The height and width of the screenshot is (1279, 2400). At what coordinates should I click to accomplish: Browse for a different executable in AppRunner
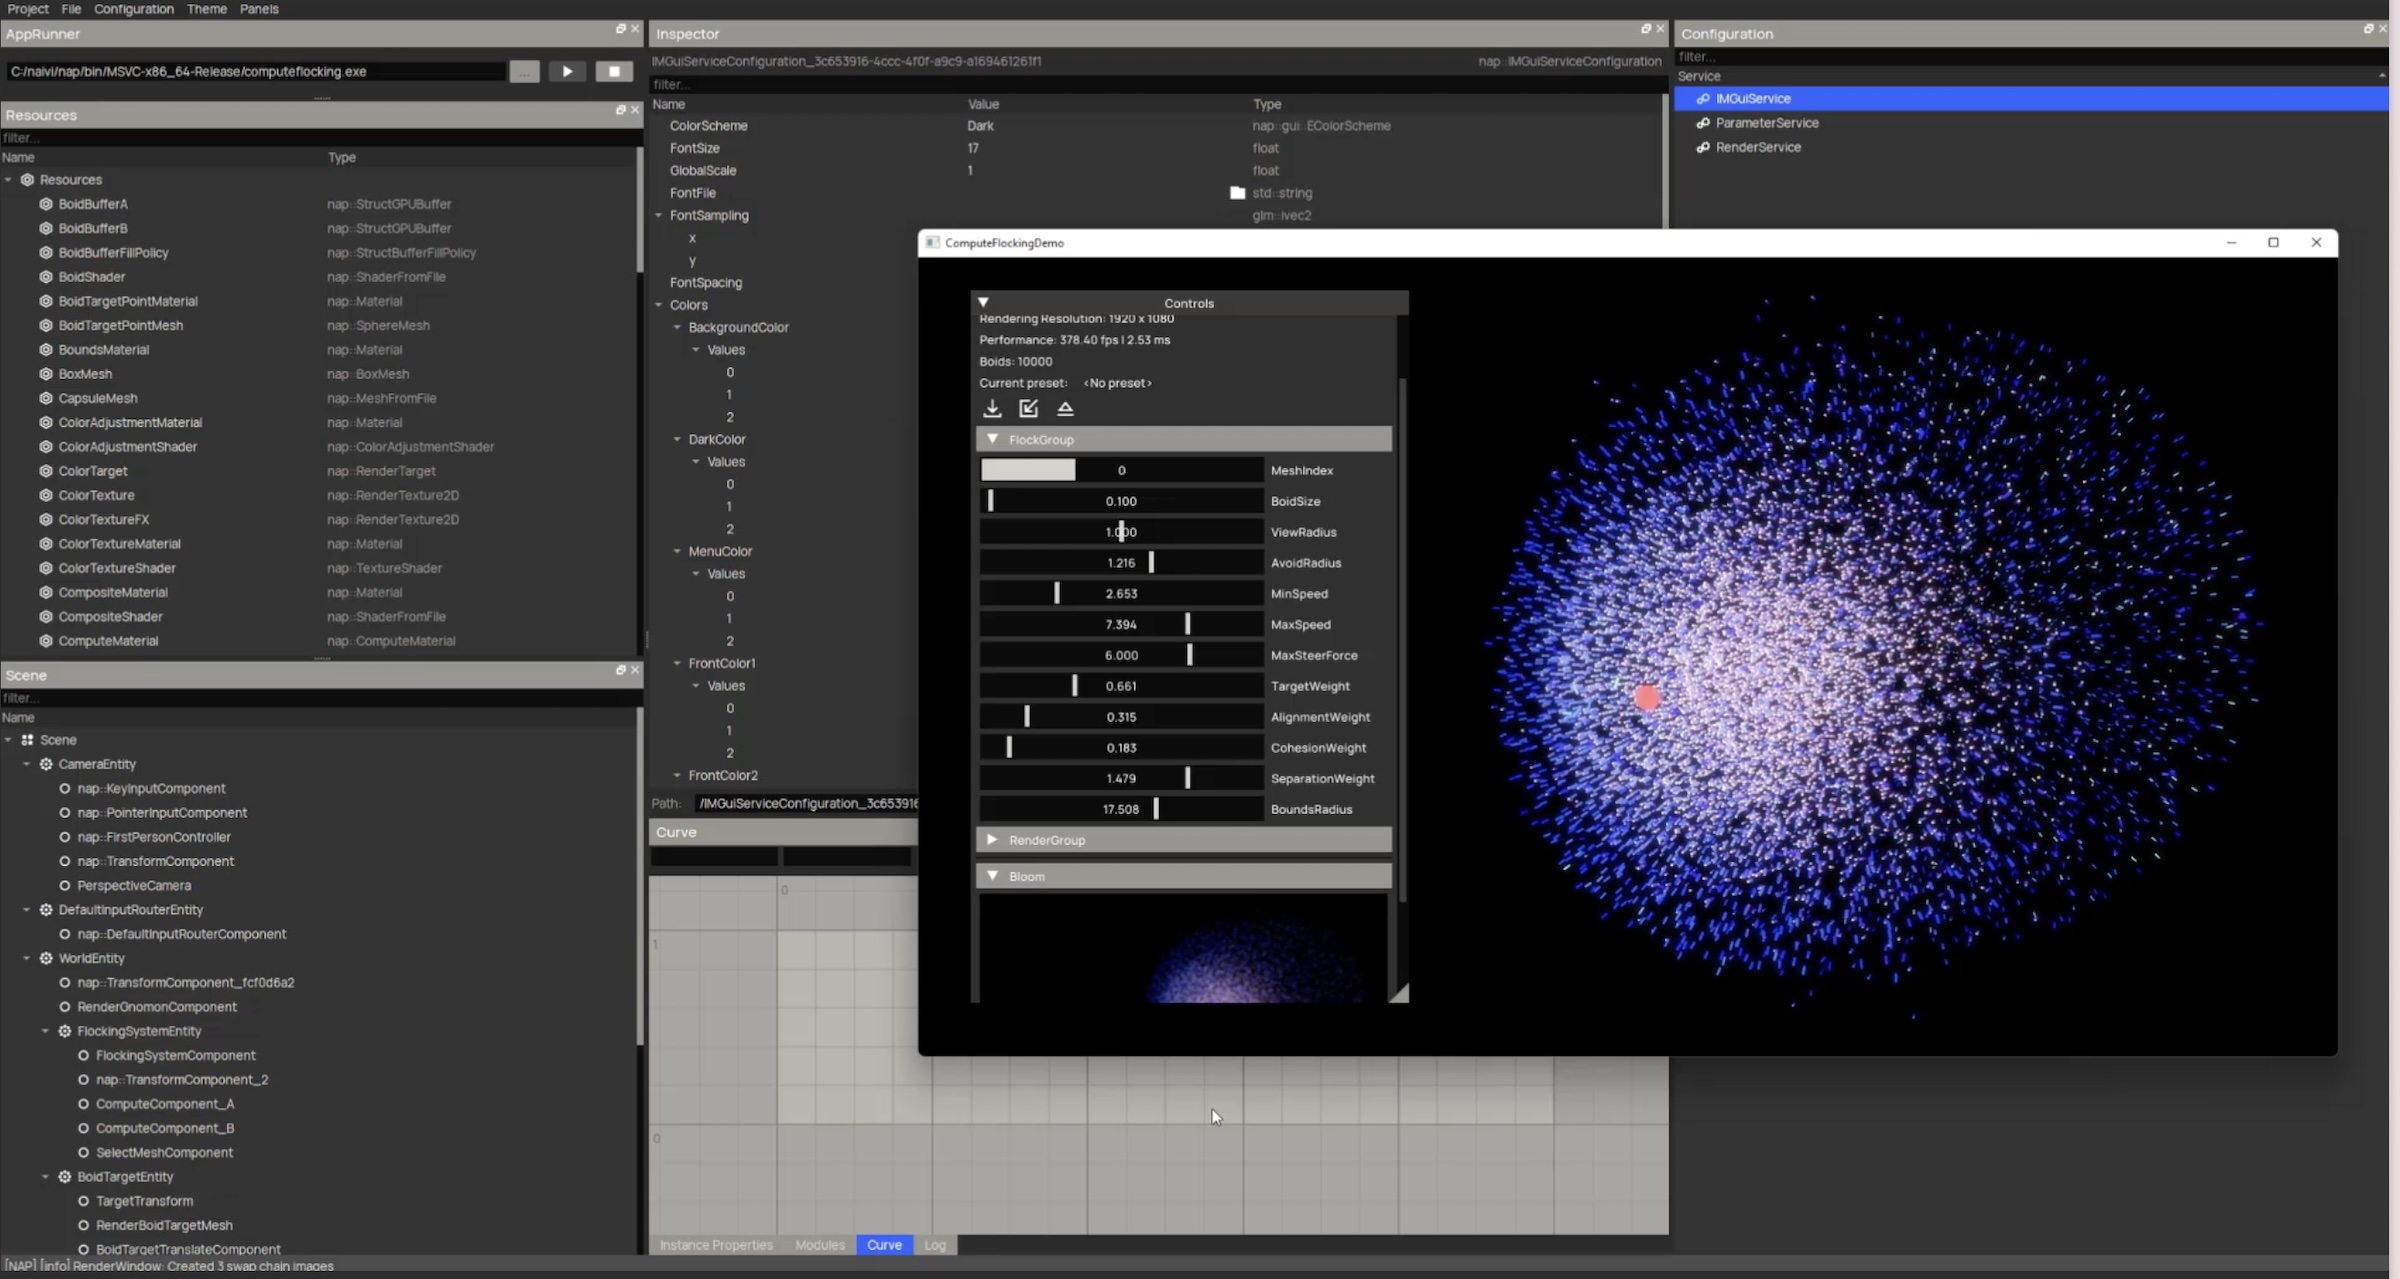(x=524, y=71)
